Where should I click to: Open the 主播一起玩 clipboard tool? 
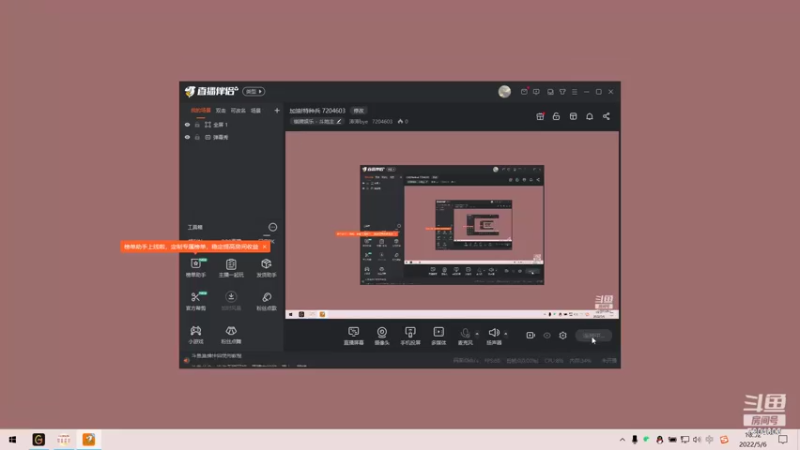[x=231, y=267]
